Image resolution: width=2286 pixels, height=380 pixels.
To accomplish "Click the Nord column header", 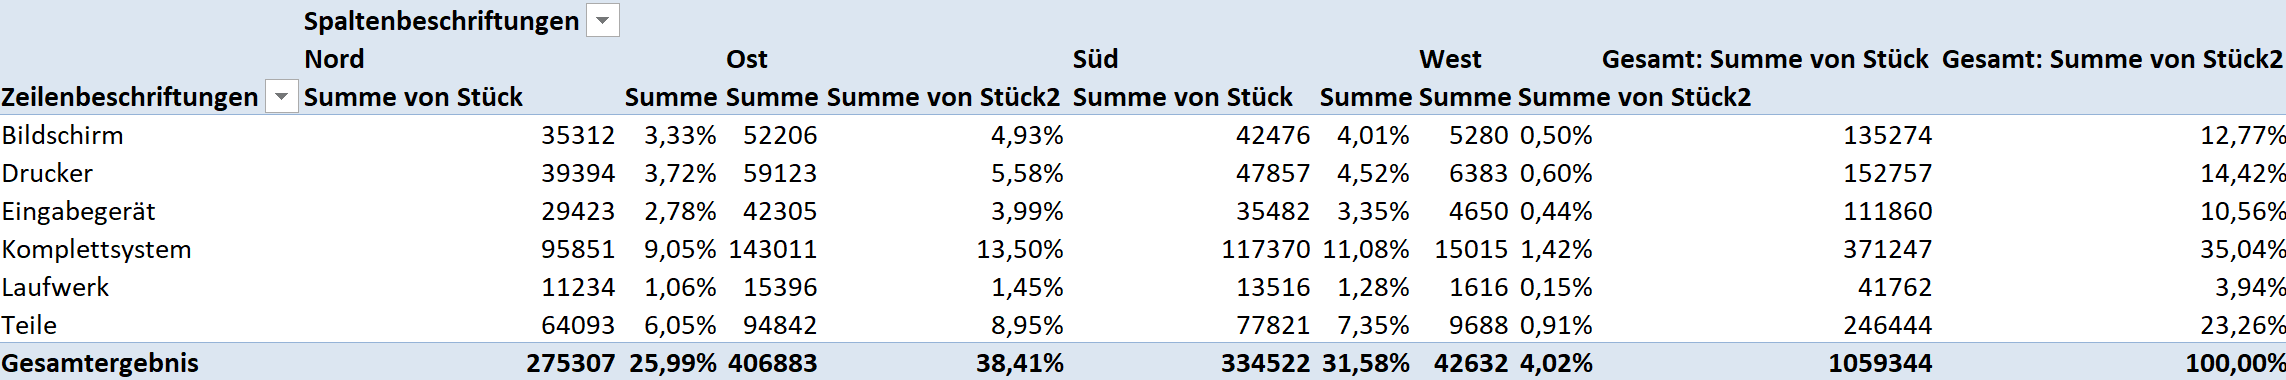I will click(334, 59).
